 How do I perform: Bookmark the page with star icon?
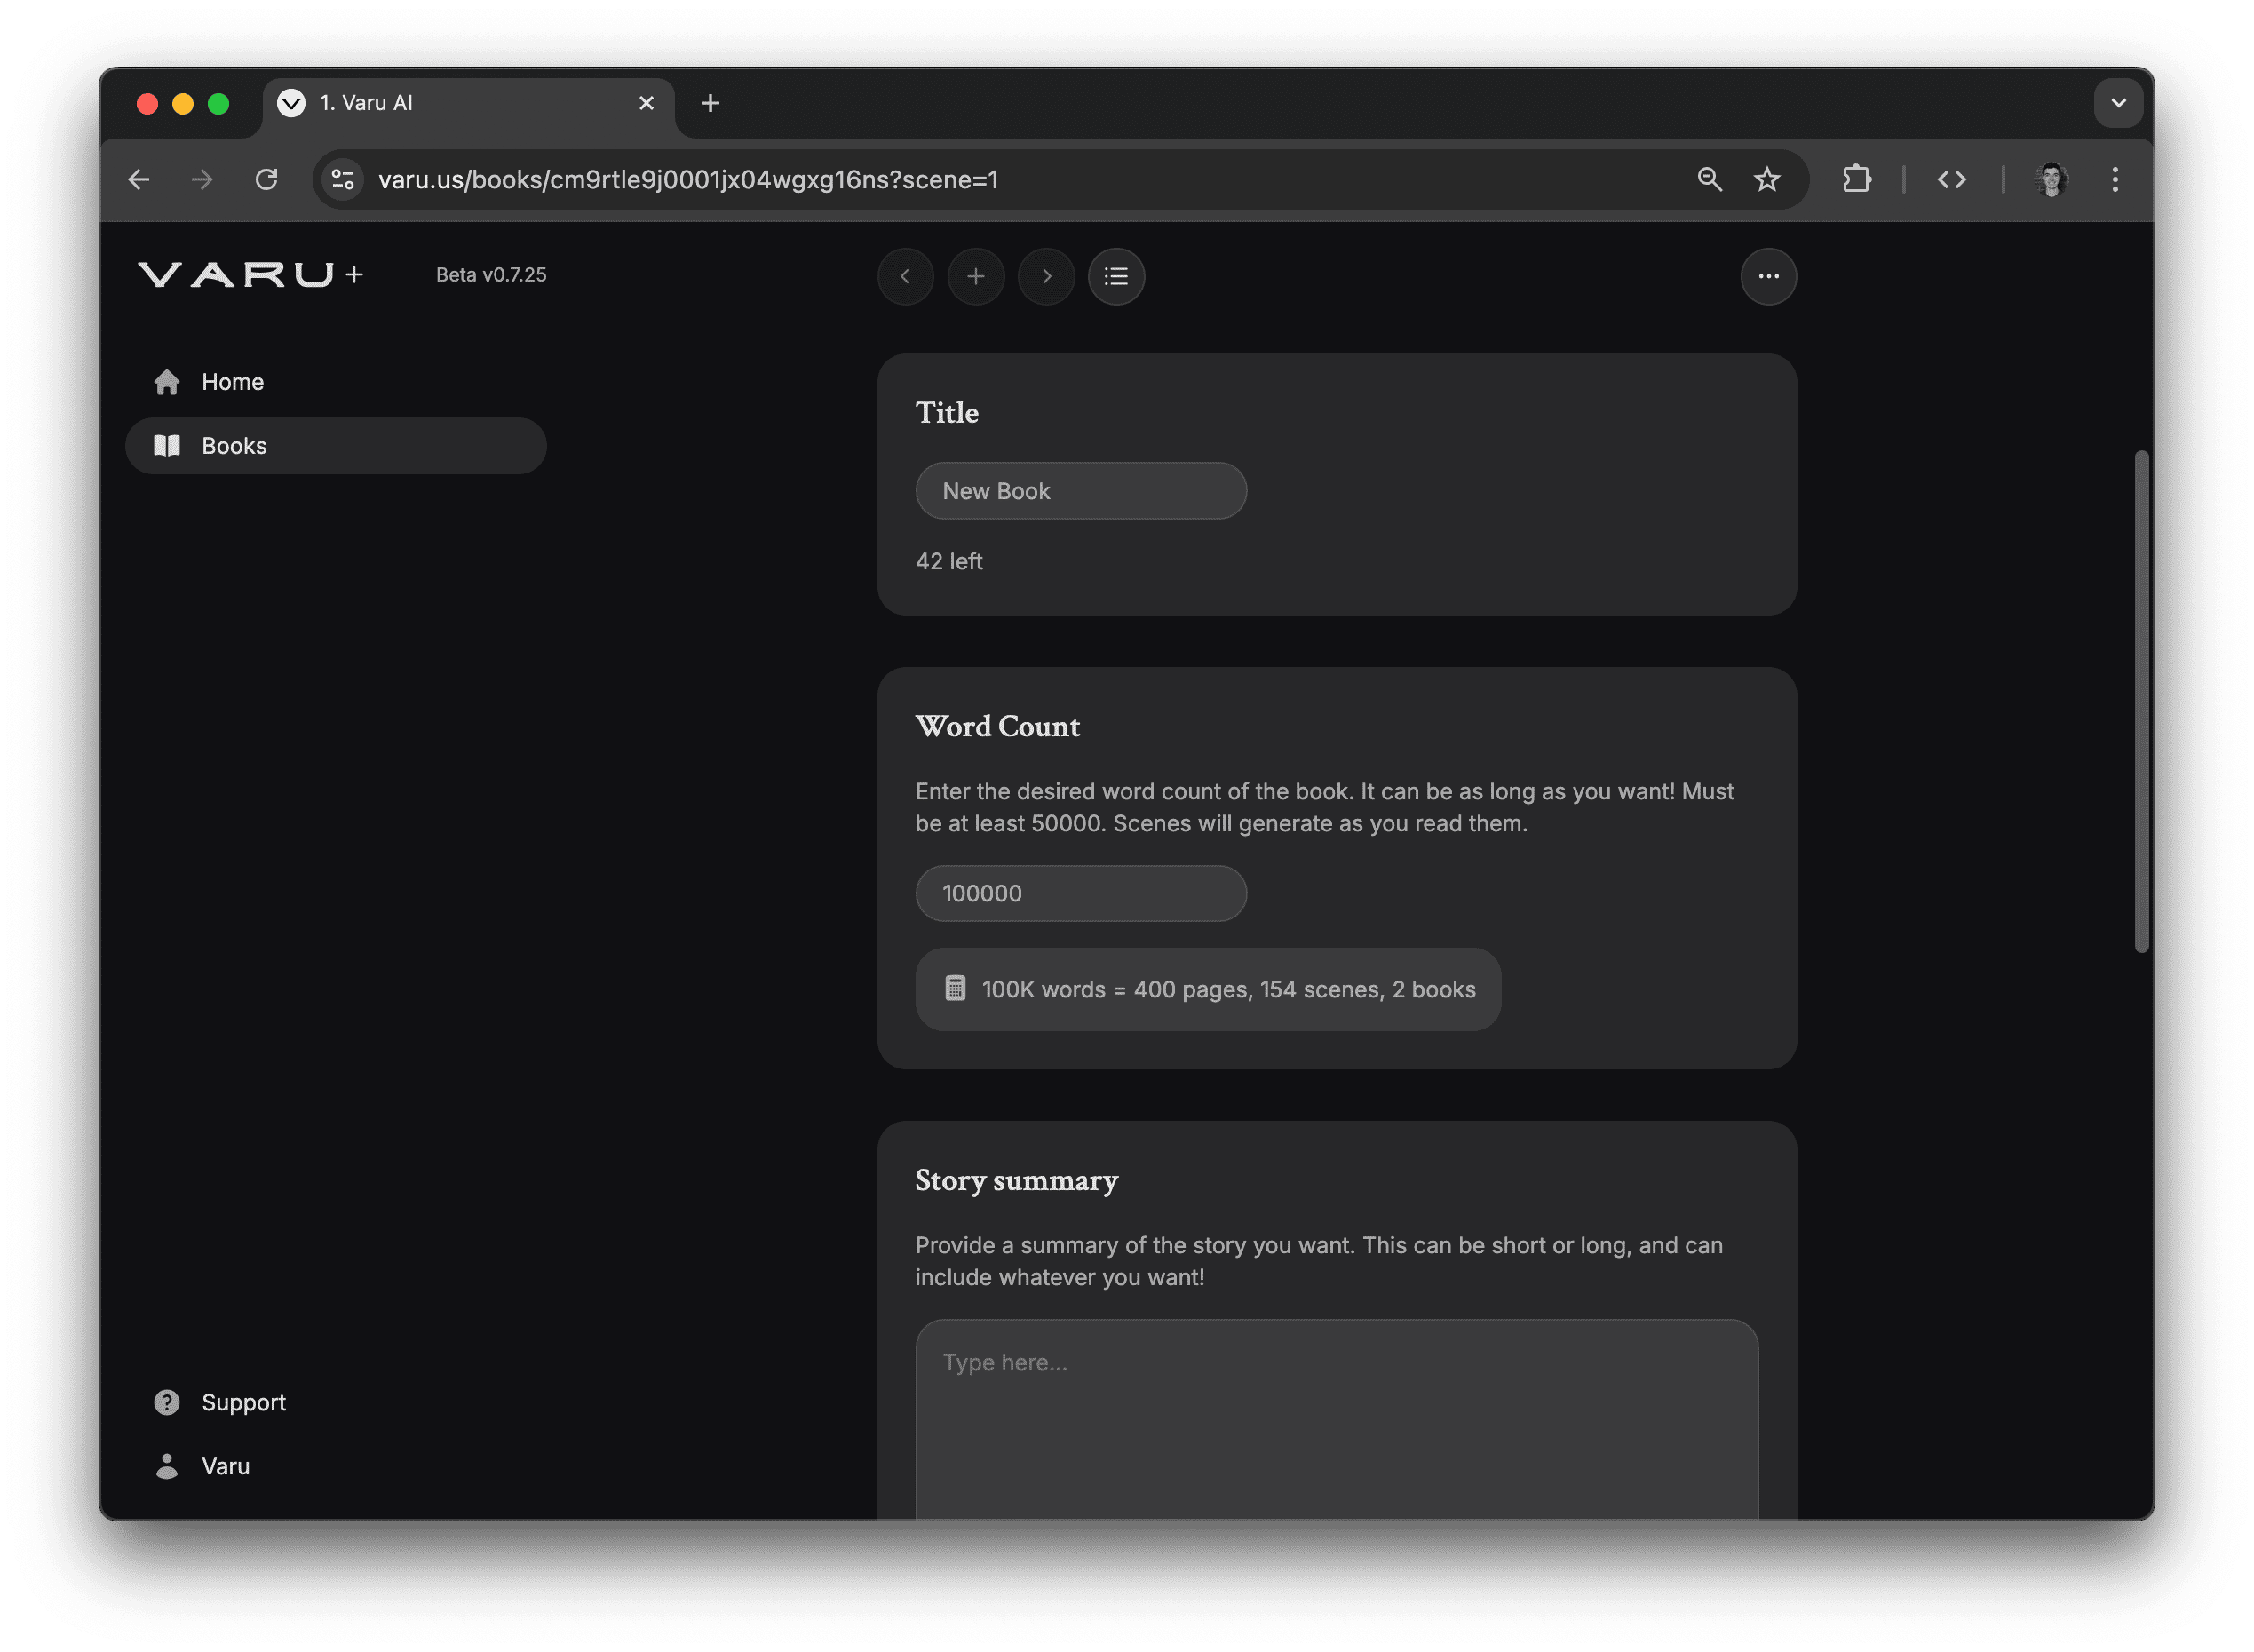tap(1767, 180)
